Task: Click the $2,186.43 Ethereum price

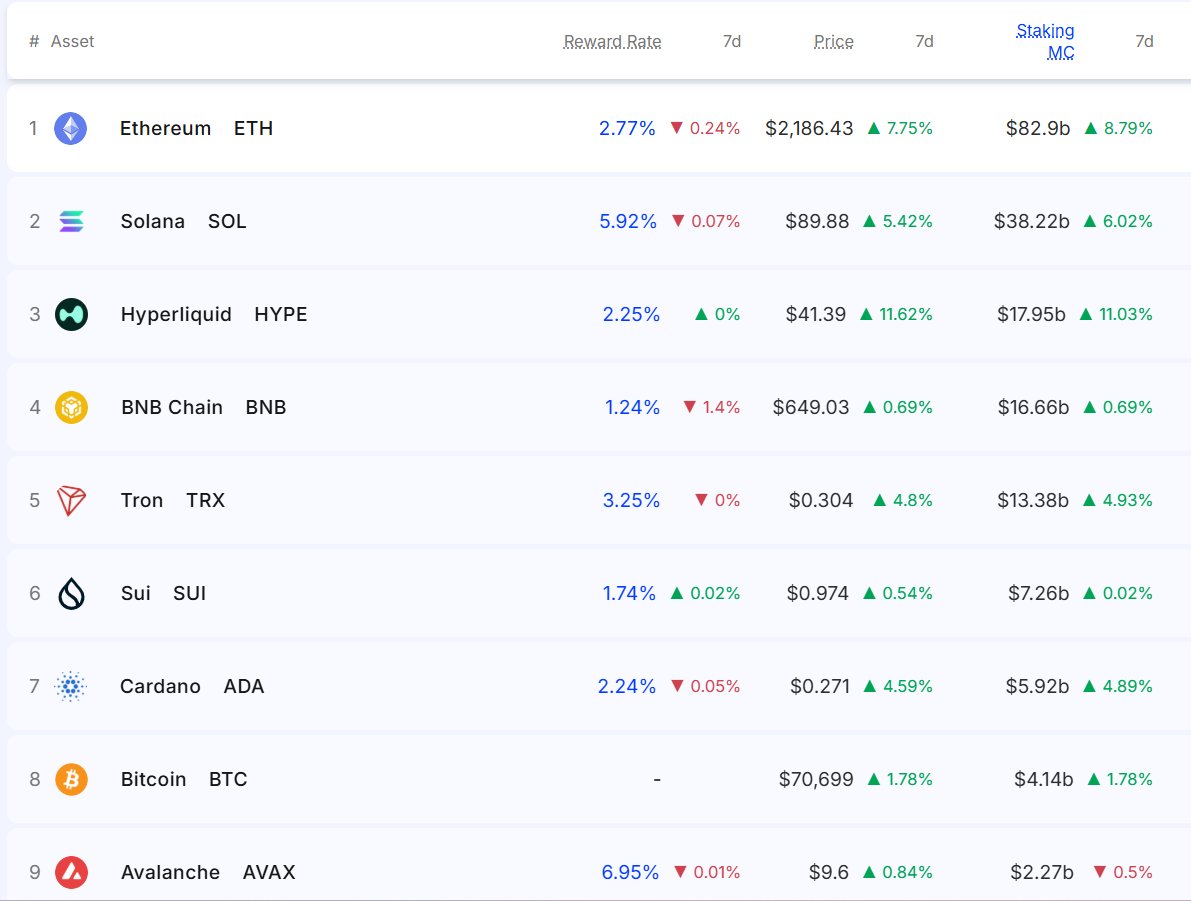Action: 809,128
